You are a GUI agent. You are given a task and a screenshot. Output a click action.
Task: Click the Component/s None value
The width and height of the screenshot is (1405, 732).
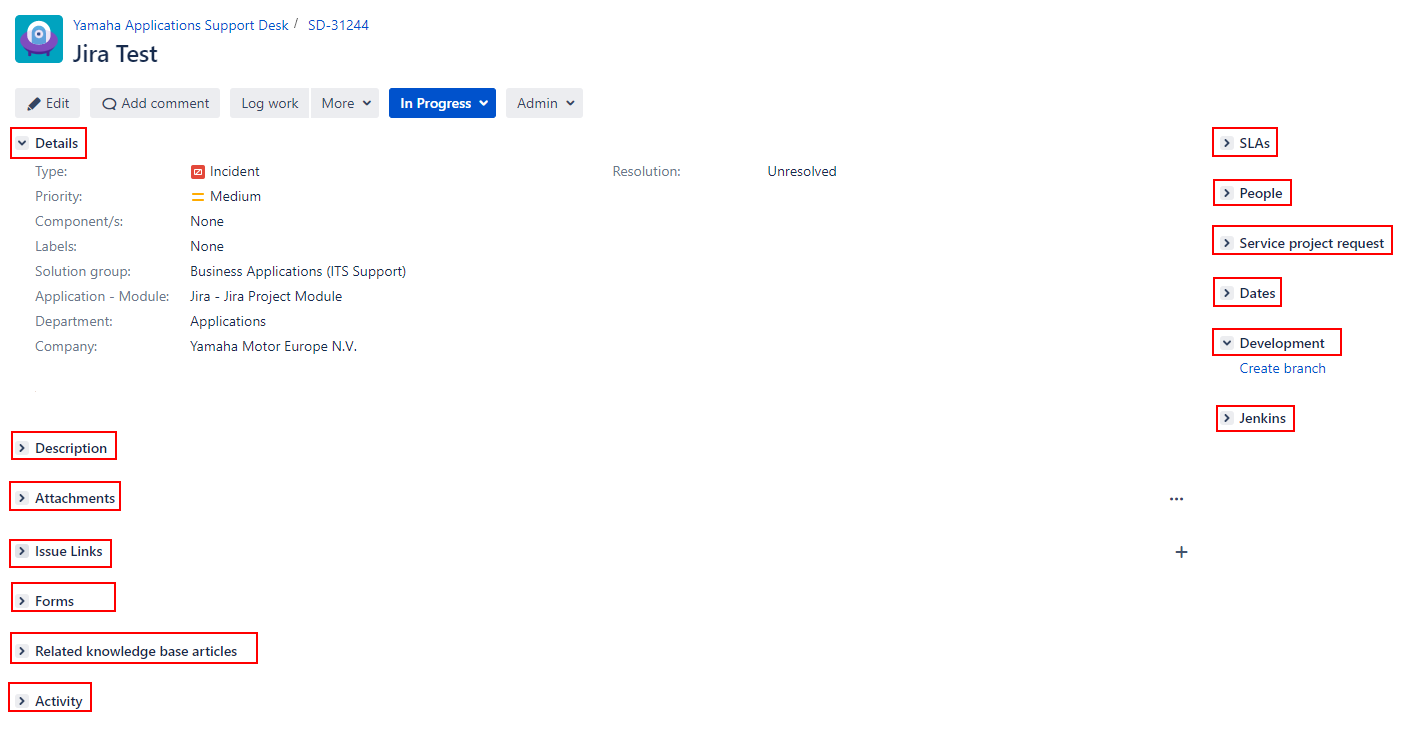[207, 221]
